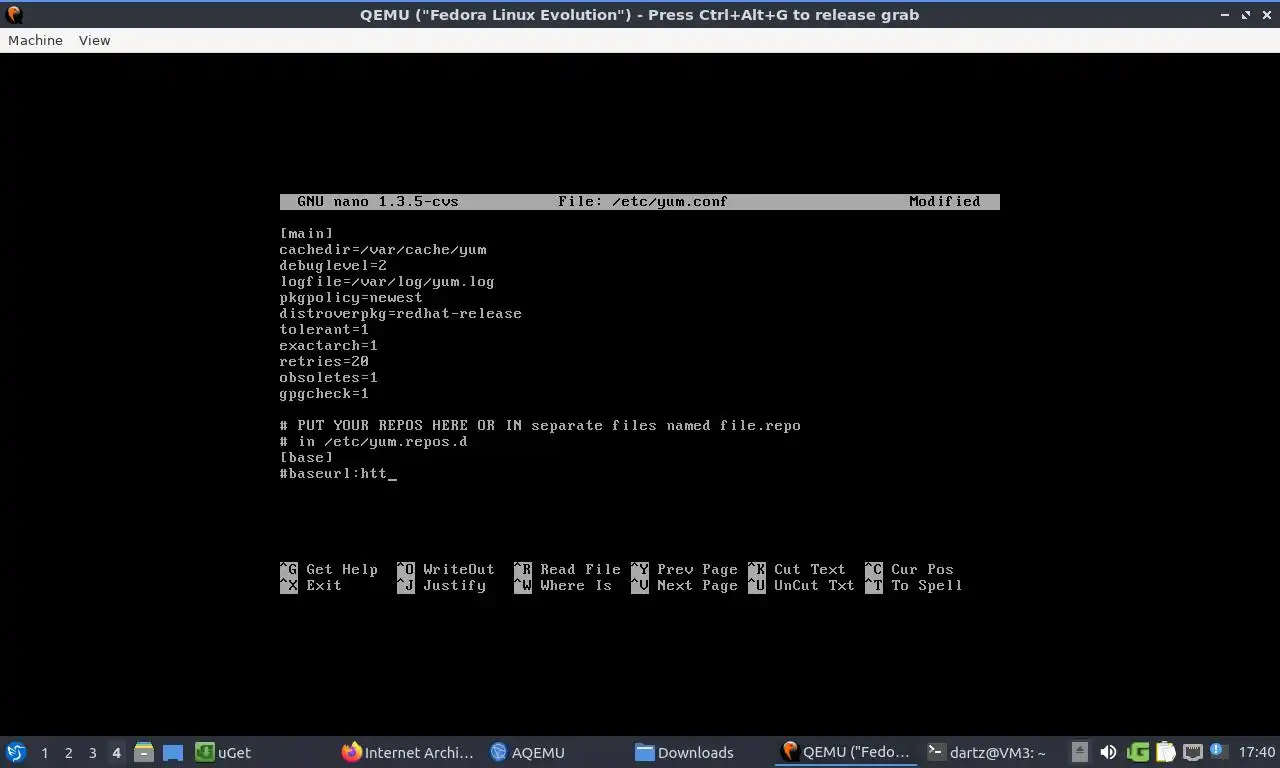Click the cachedir=/var/cache/yum line
The height and width of the screenshot is (768, 1280).
click(x=383, y=249)
